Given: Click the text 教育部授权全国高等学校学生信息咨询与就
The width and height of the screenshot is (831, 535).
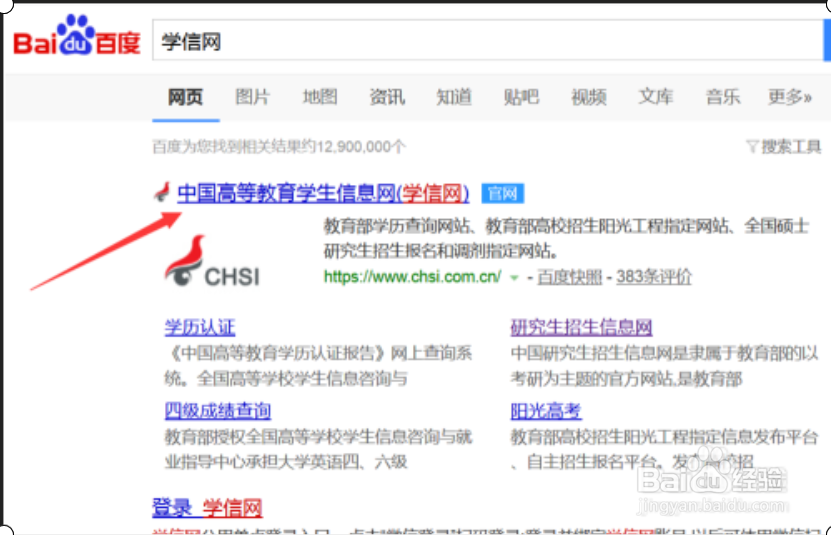Looking at the screenshot, I should point(318,437).
